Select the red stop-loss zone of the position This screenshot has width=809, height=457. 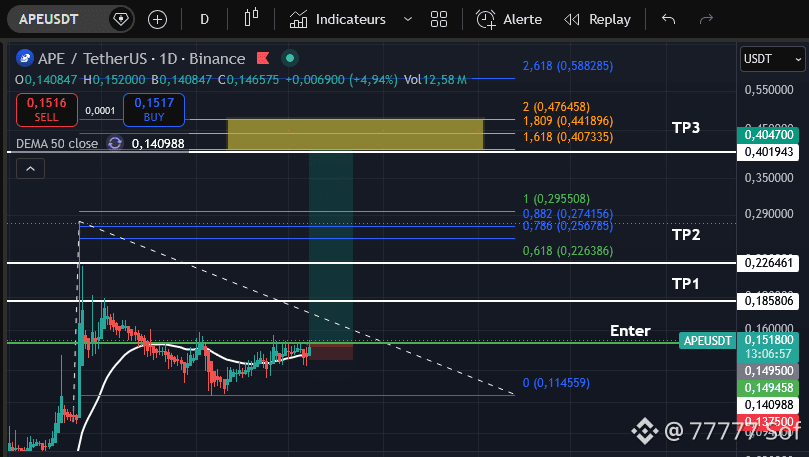[331, 351]
